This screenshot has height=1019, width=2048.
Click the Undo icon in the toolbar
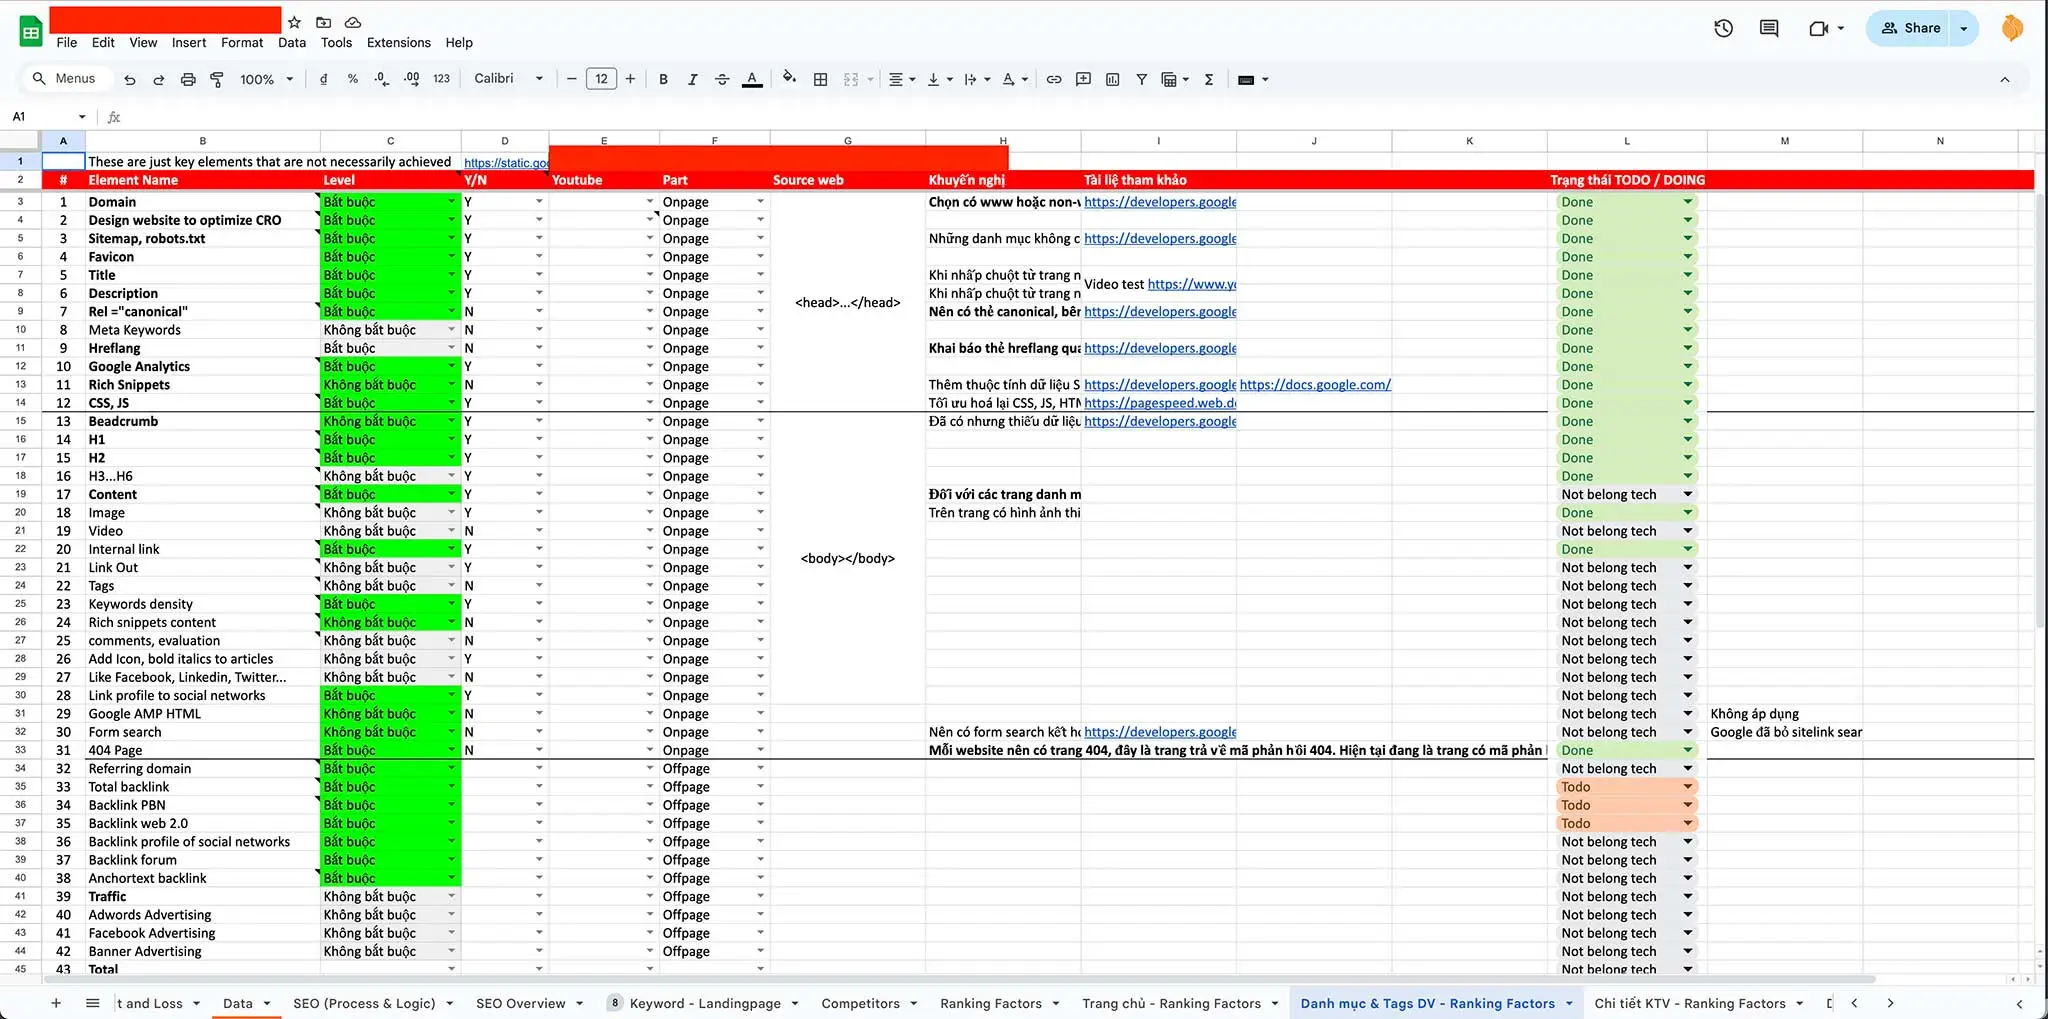[x=130, y=80]
